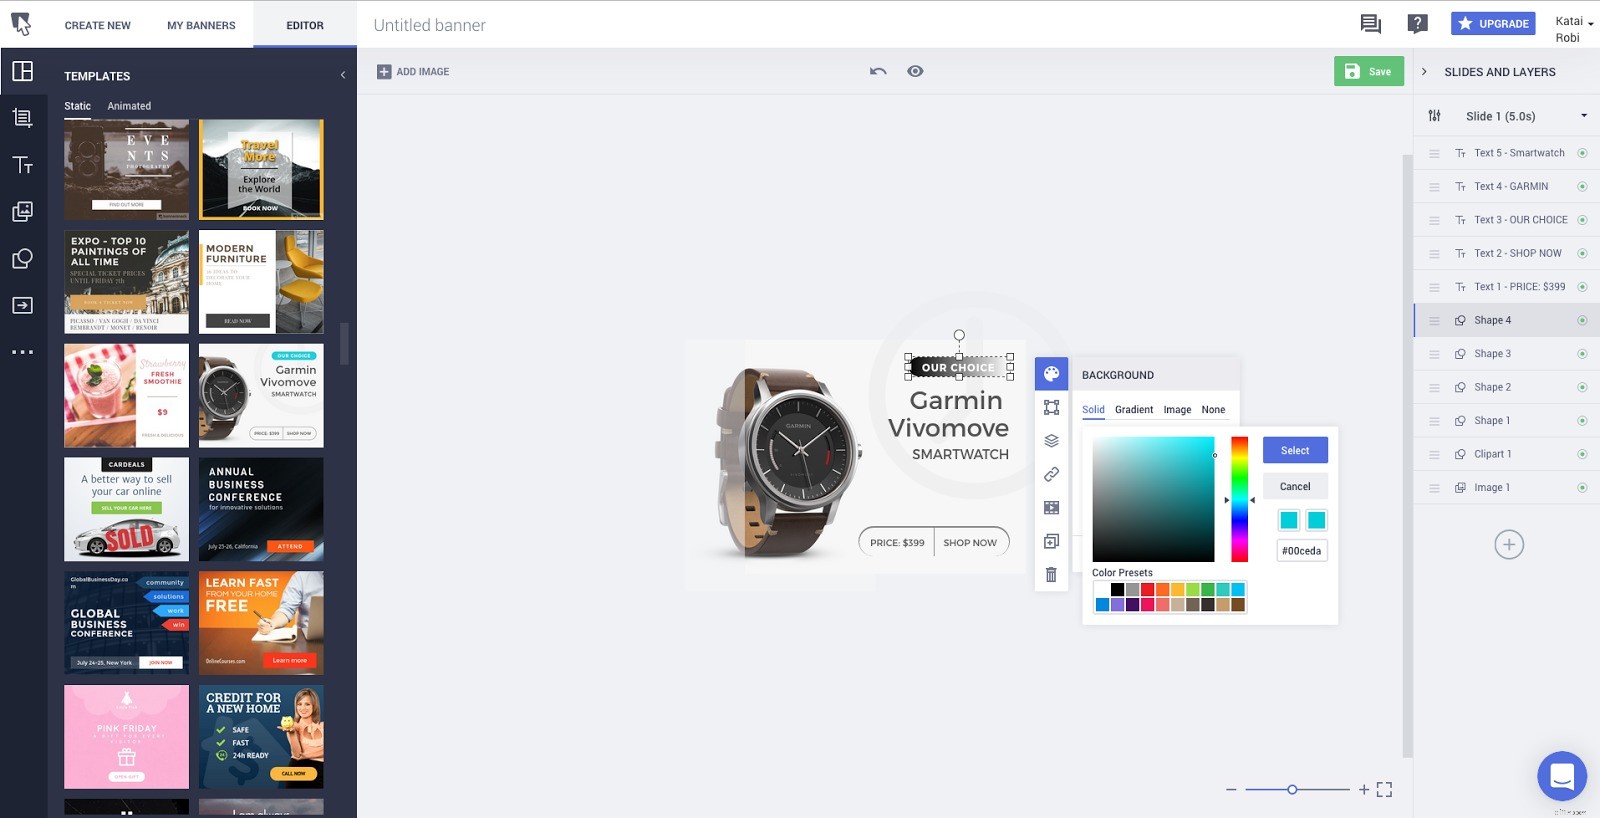Click the link chain icon
The width and height of the screenshot is (1600, 818).
tap(1051, 474)
